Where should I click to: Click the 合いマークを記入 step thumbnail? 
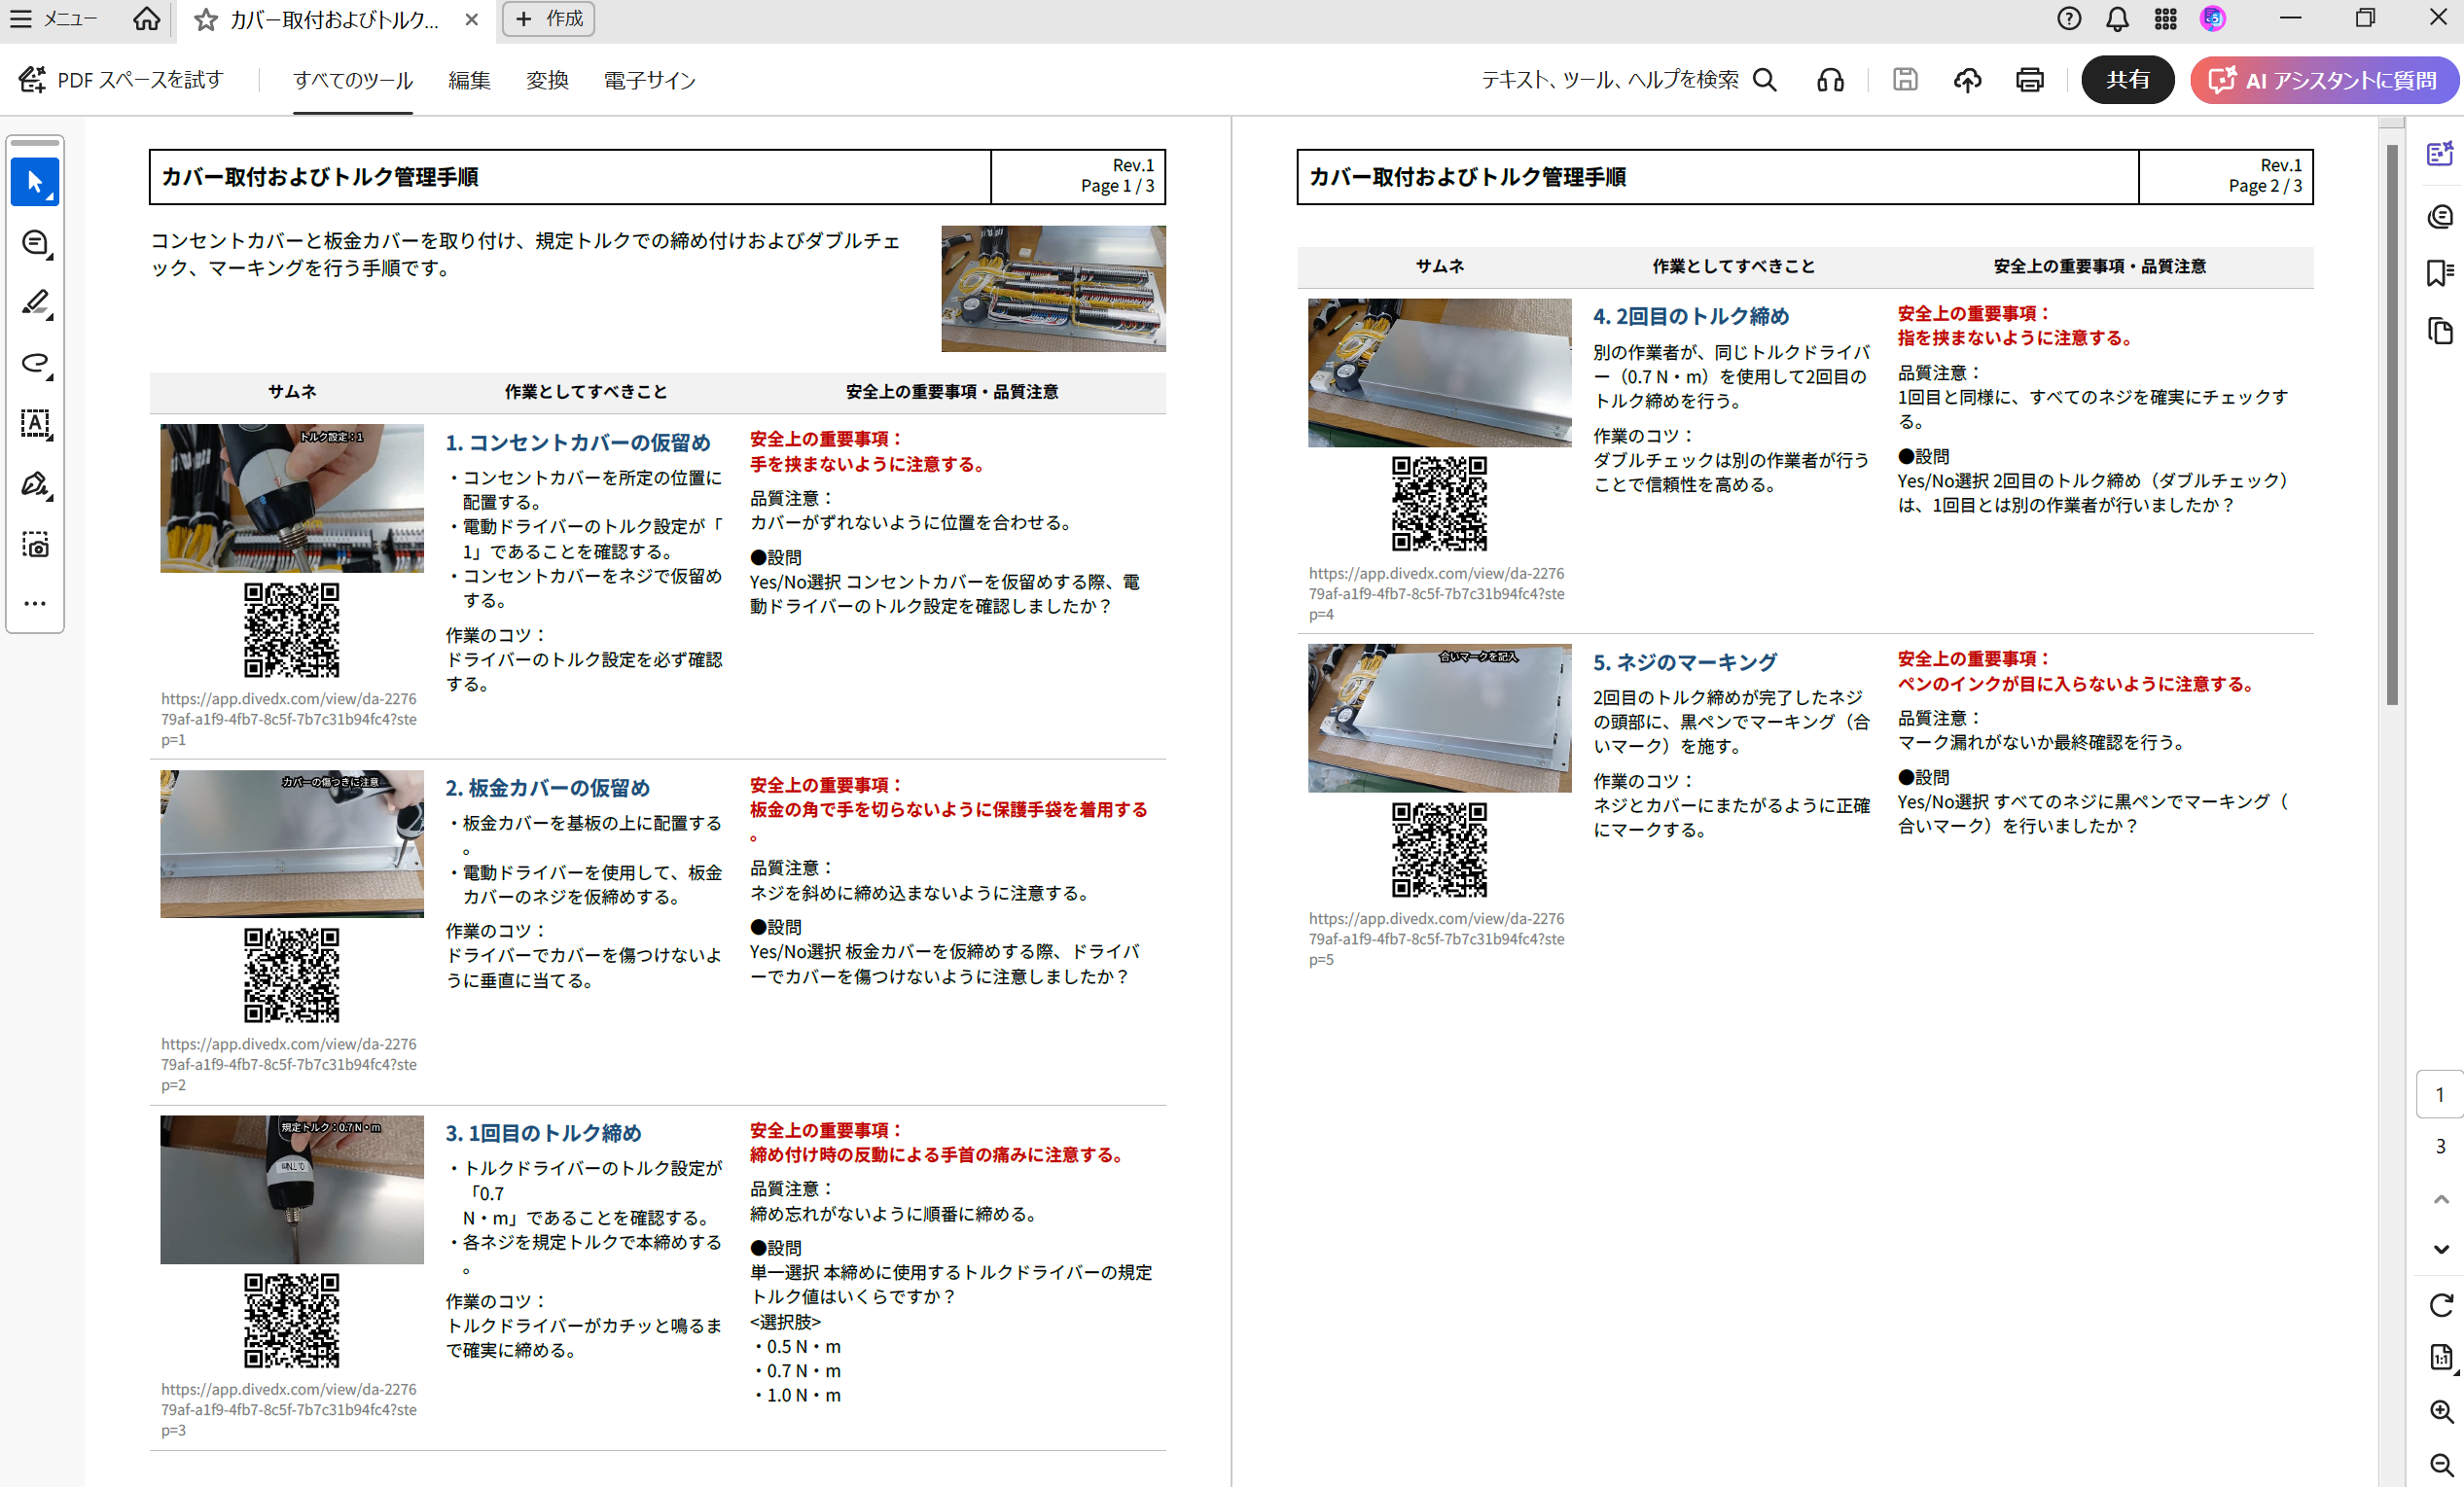tap(1440, 718)
